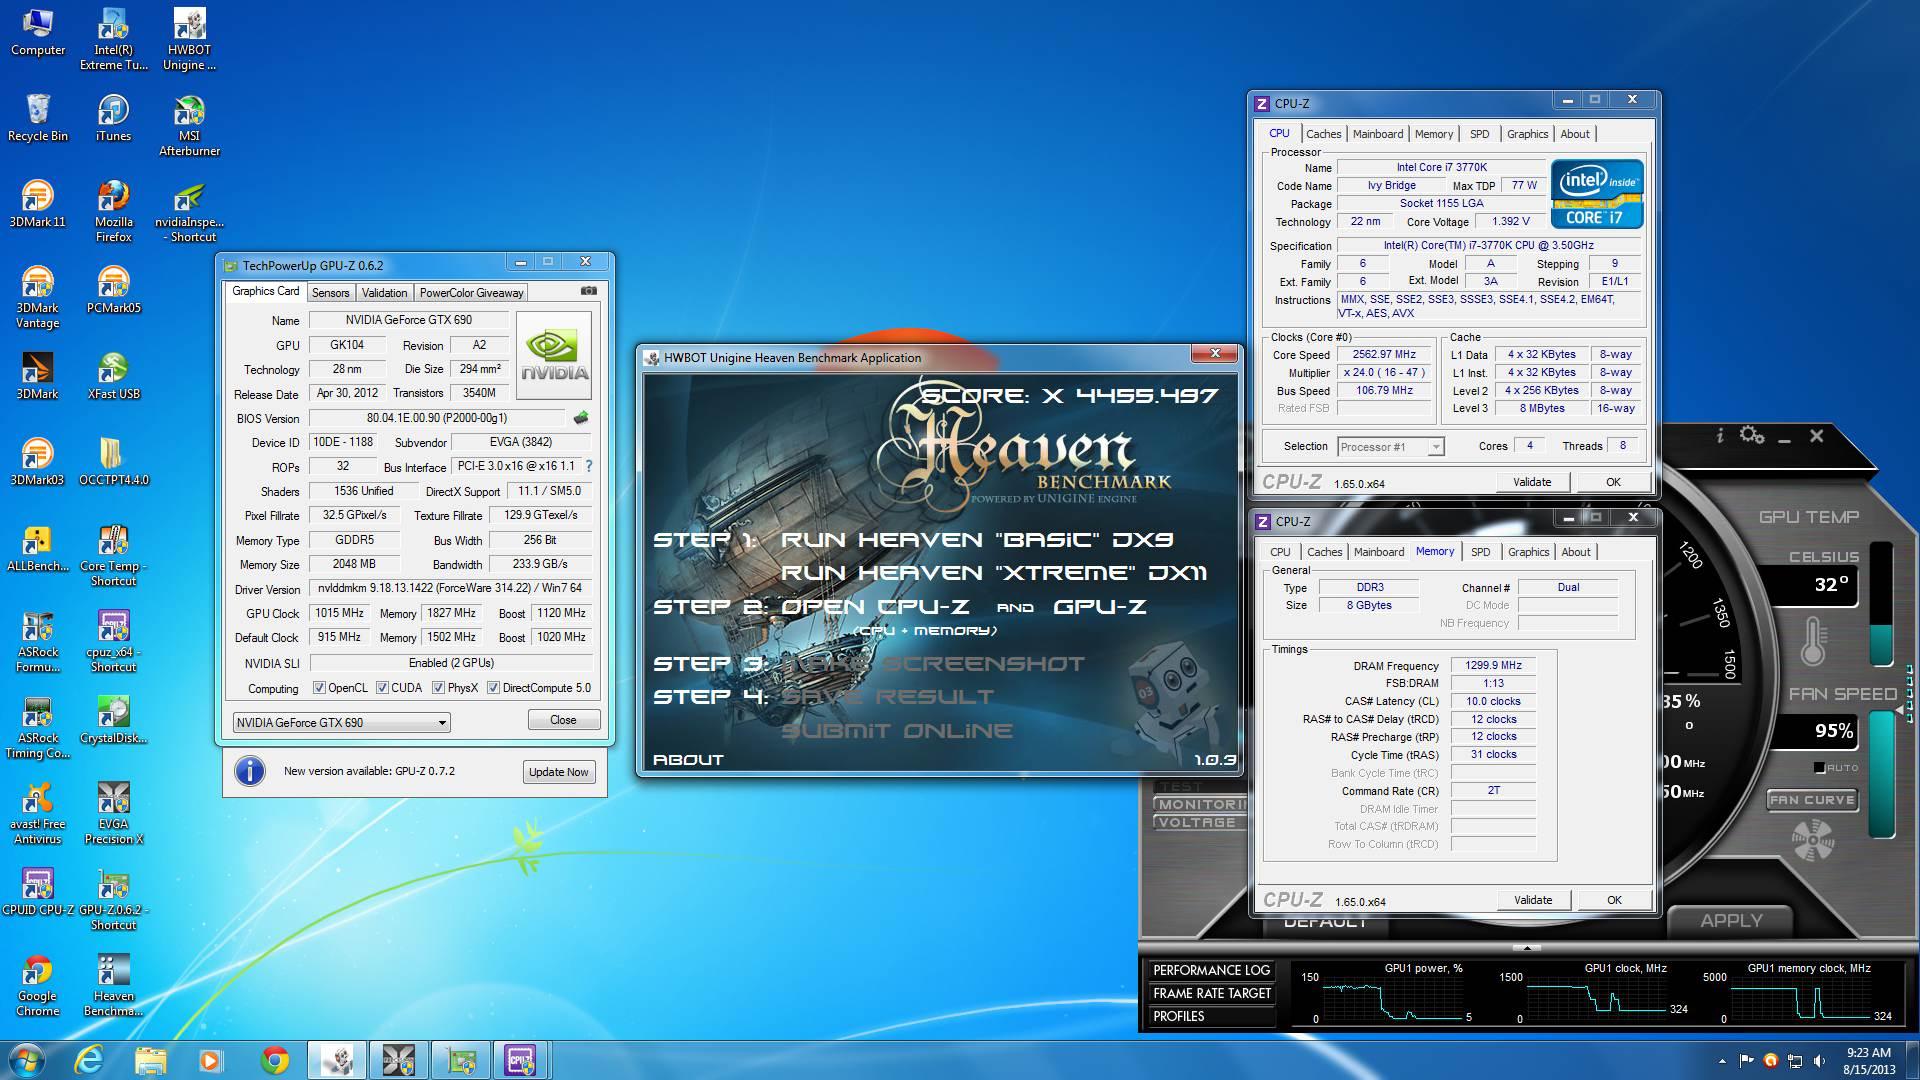Switch to the GPU-Z Sensors tab
This screenshot has width=1920, height=1080.
(330, 293)
